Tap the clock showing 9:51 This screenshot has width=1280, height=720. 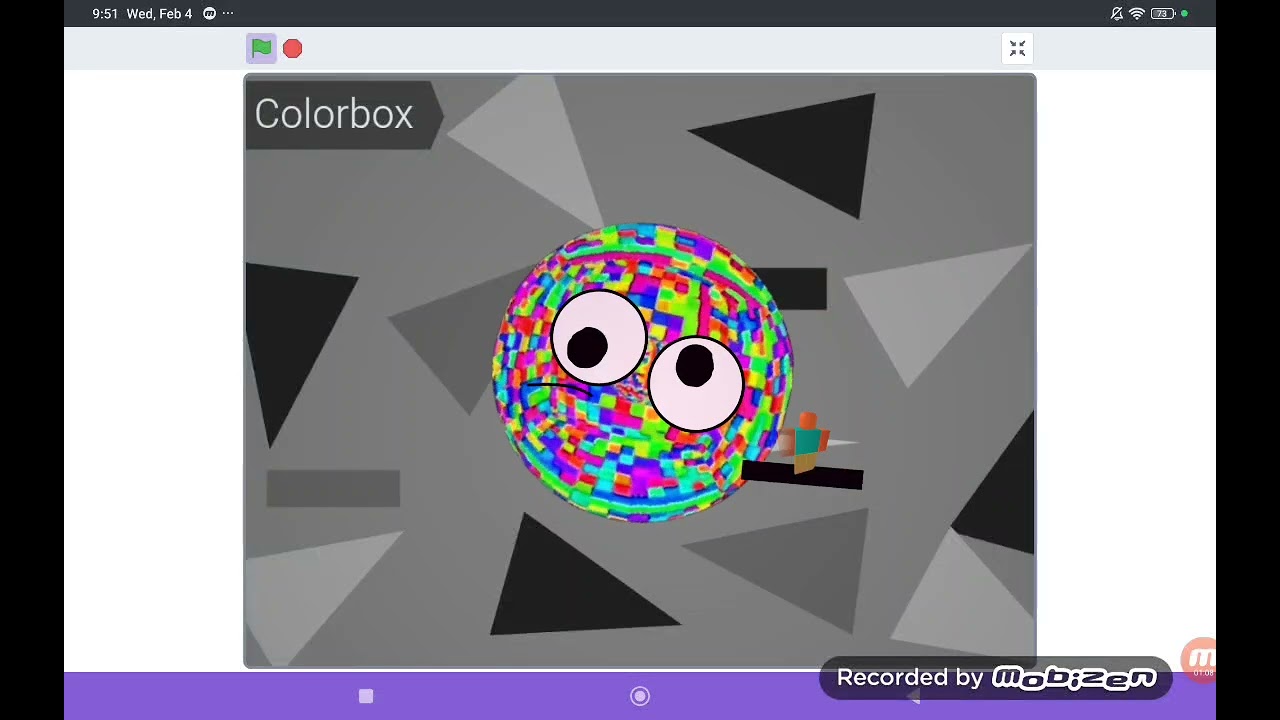(x=105, y=14)
